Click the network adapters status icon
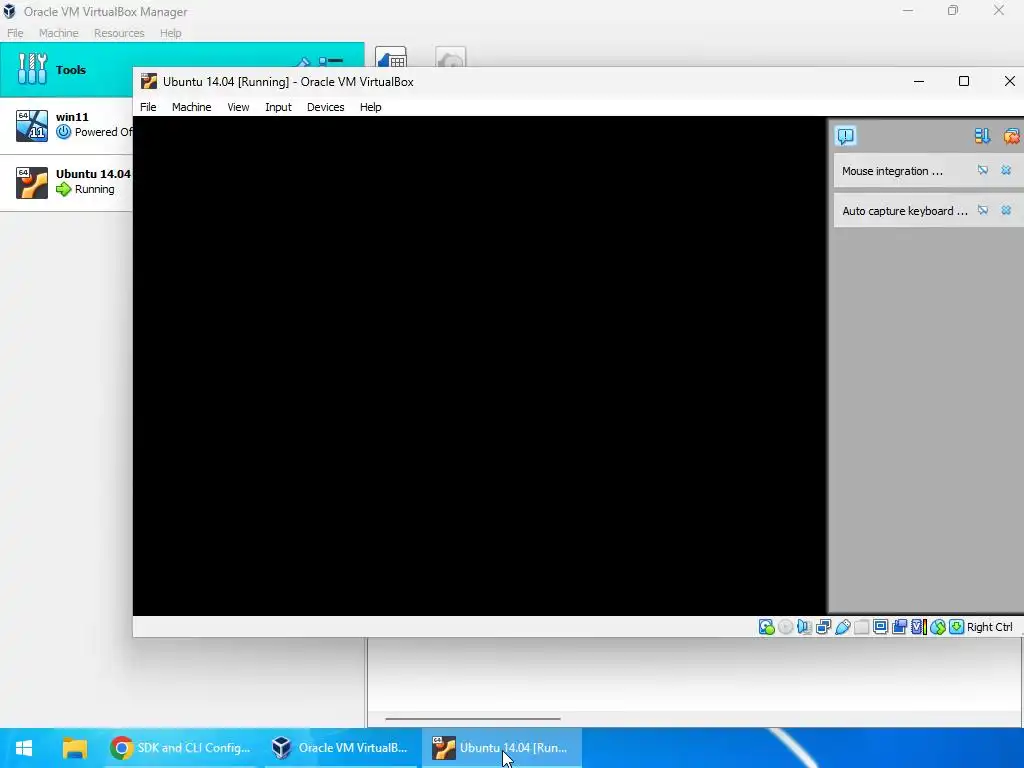This screenshot has height=768, width=1024. coord(824,627)
